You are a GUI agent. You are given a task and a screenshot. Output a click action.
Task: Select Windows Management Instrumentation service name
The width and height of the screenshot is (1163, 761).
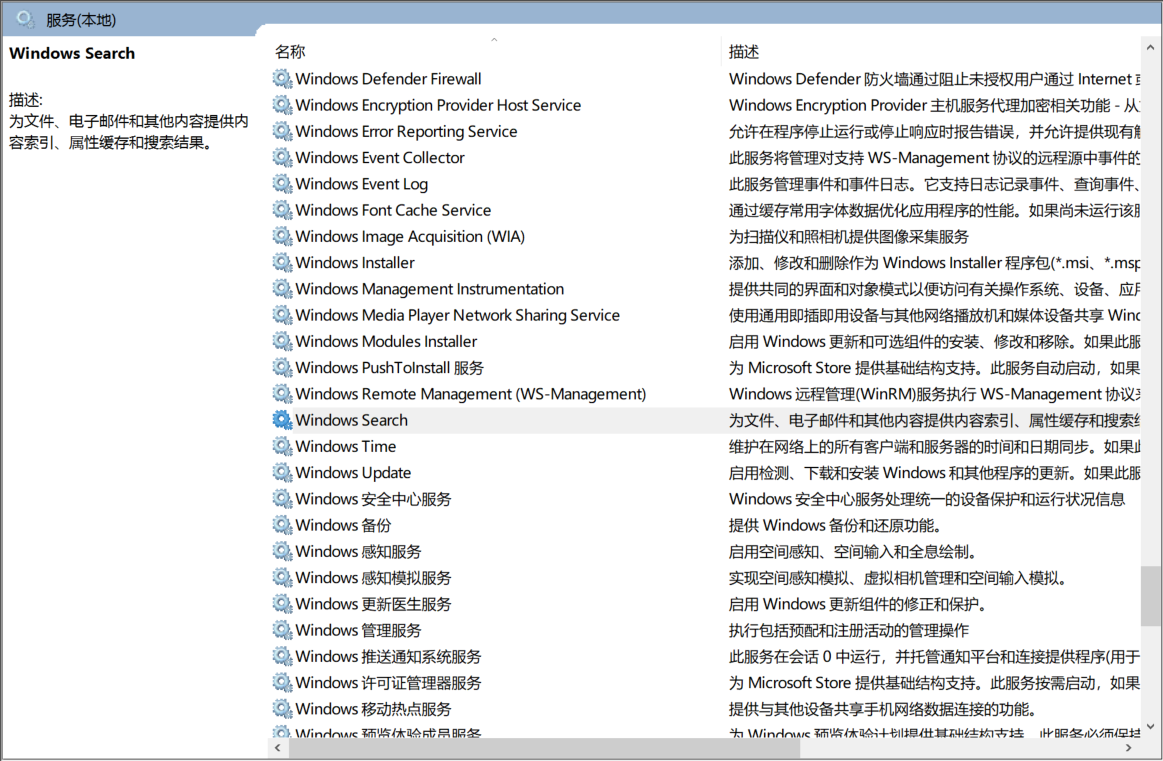pos(429,289)
